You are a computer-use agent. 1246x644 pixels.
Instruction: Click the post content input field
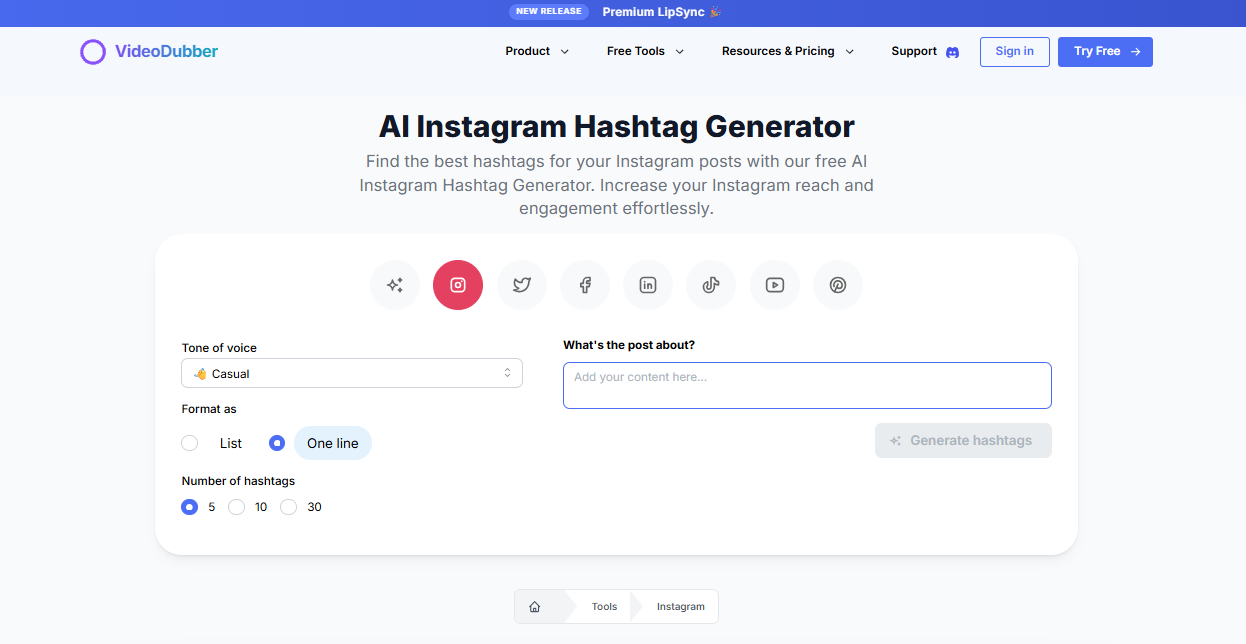pyautogui.click(x=807, y=385)
